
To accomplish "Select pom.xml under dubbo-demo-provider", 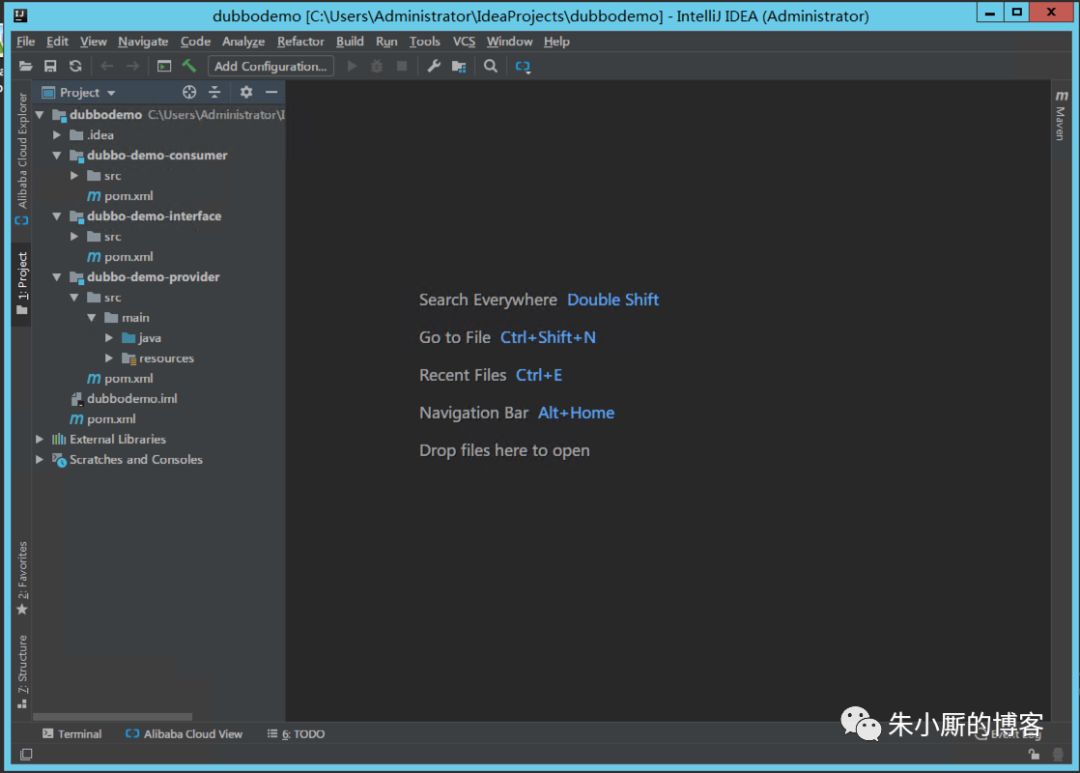I will click(x=128, y=378).
